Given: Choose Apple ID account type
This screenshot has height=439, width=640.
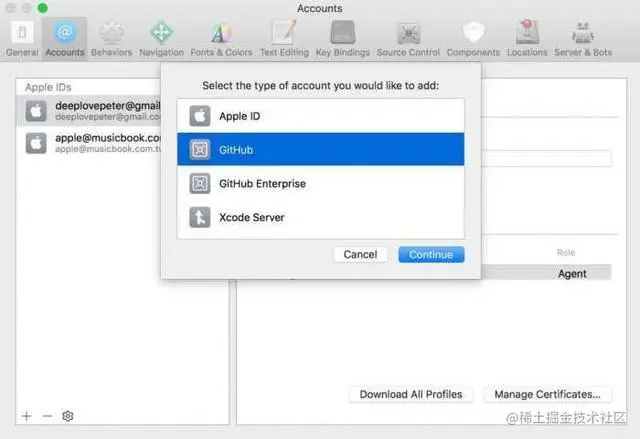Looking at the screenshot, I should tap(321, 116).
